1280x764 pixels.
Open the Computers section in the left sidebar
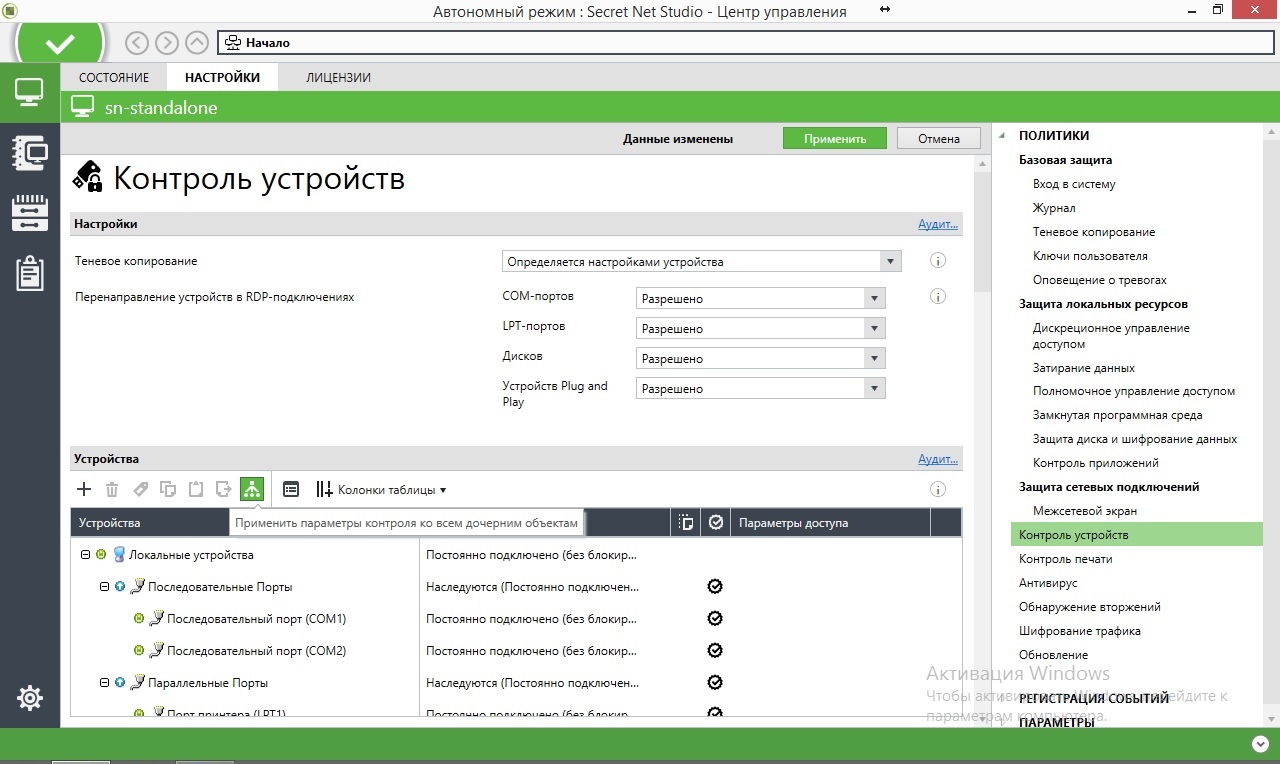tap(29, 93)
